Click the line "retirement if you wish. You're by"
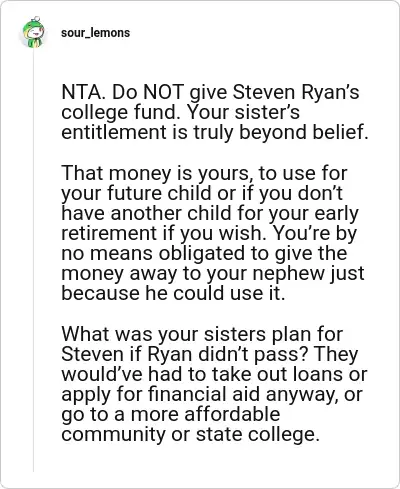The height and width of the screenshot is (489, 400). [209, 233]
